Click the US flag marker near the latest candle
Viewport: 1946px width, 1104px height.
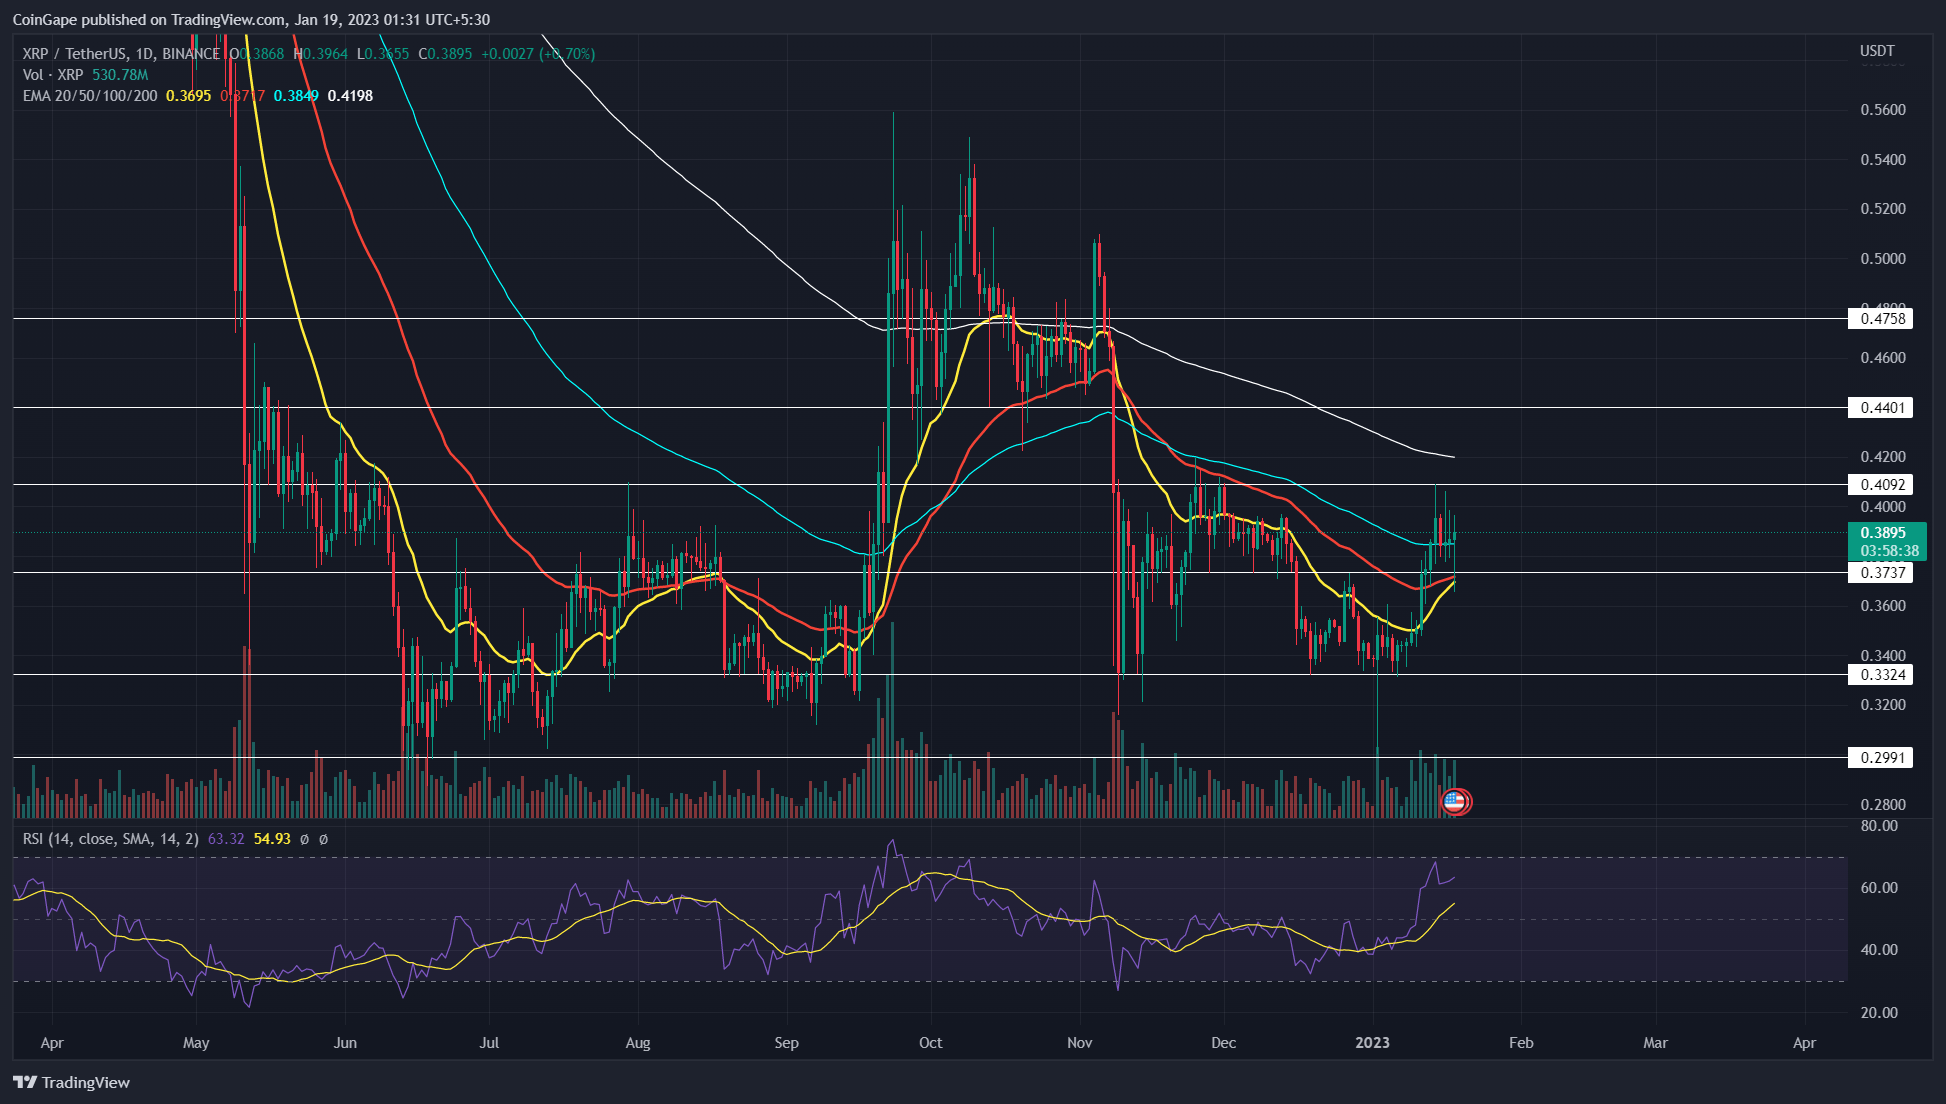tap(1456, 801)
